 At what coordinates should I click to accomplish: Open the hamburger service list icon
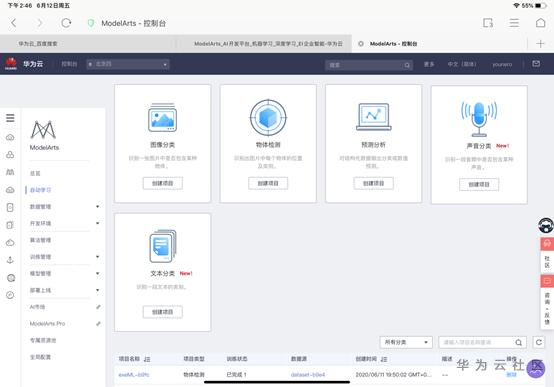pyautogui.click(x=10, y=118)
